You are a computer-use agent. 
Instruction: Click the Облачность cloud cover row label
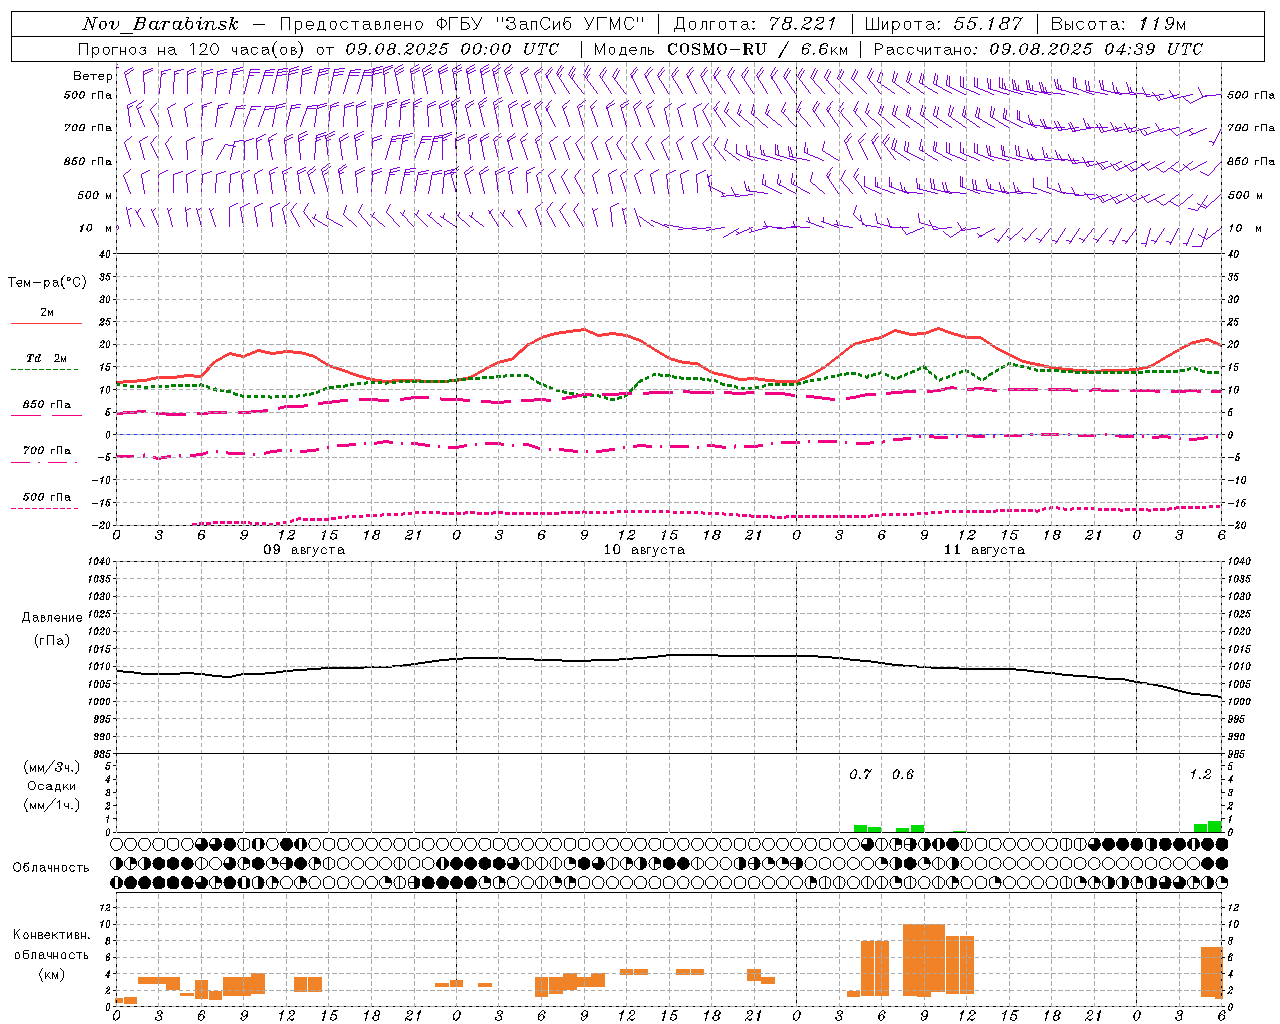[51, 867]
